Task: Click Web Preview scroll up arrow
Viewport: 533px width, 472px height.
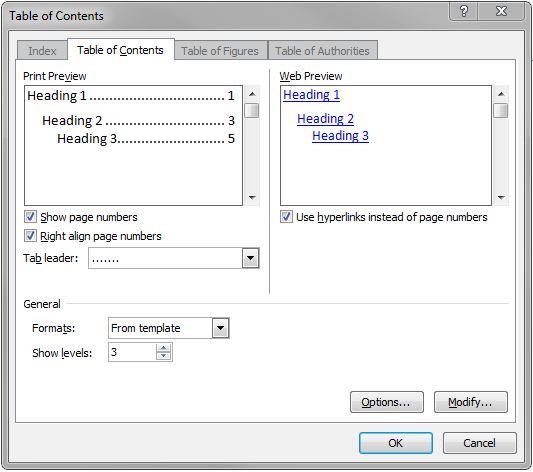Action: pyautogui.click(x=501, y=94)
